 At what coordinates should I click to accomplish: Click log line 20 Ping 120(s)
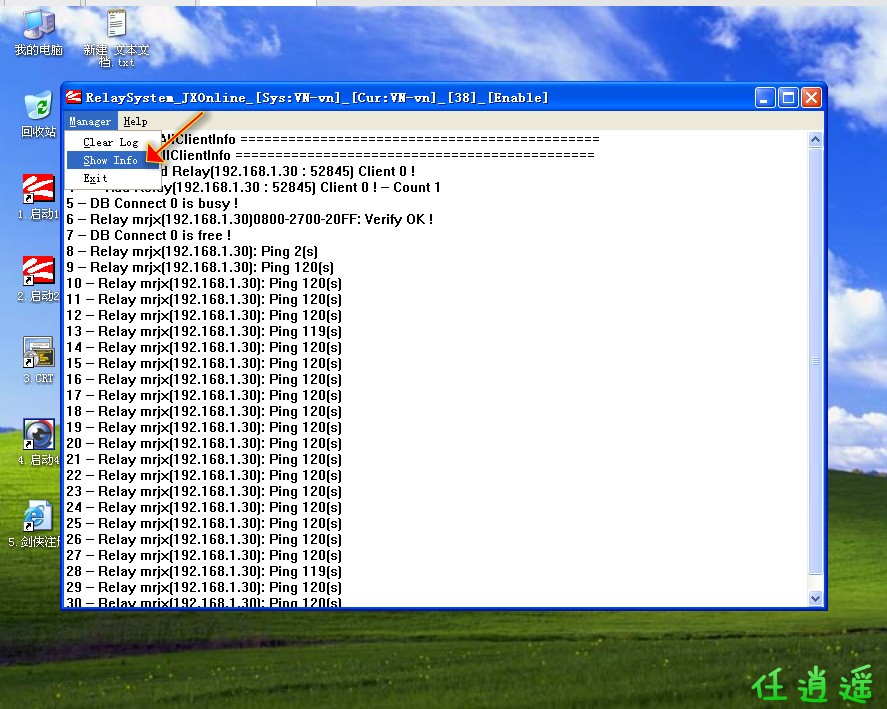(204, 443)
